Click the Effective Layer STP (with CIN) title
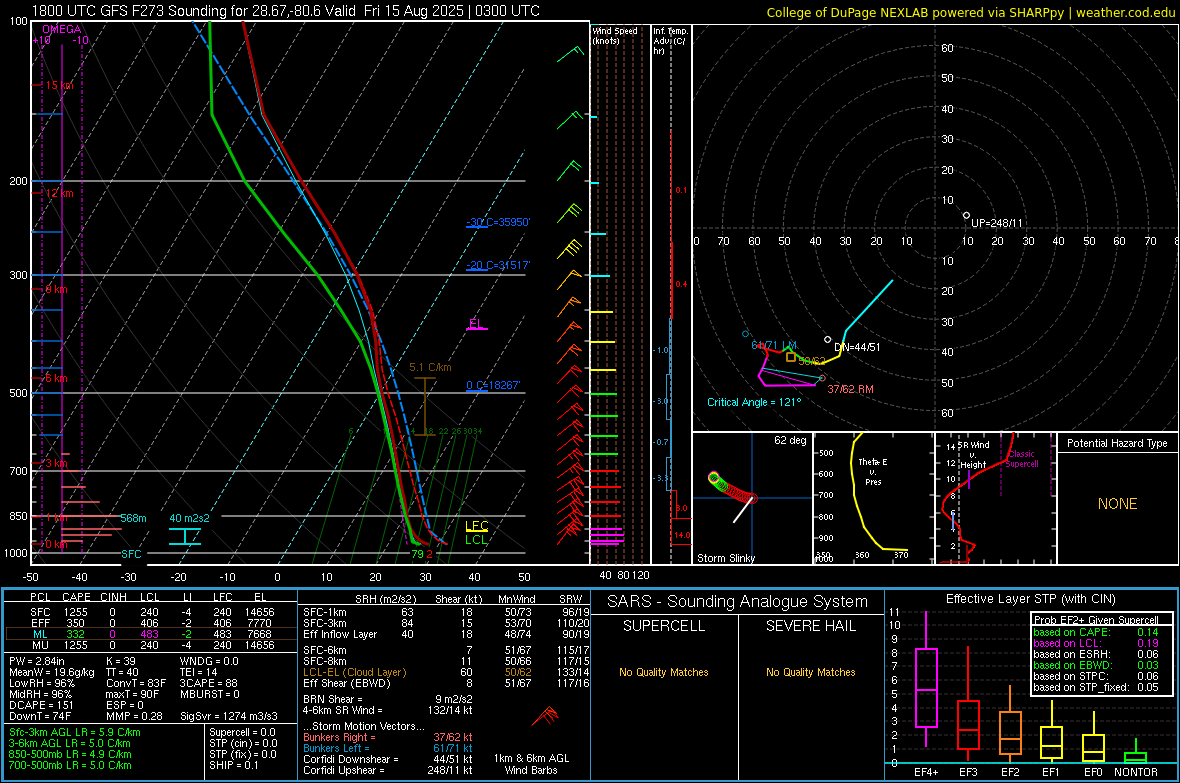This screenshot has width=1180, height=783. [x=1030, y=599]
